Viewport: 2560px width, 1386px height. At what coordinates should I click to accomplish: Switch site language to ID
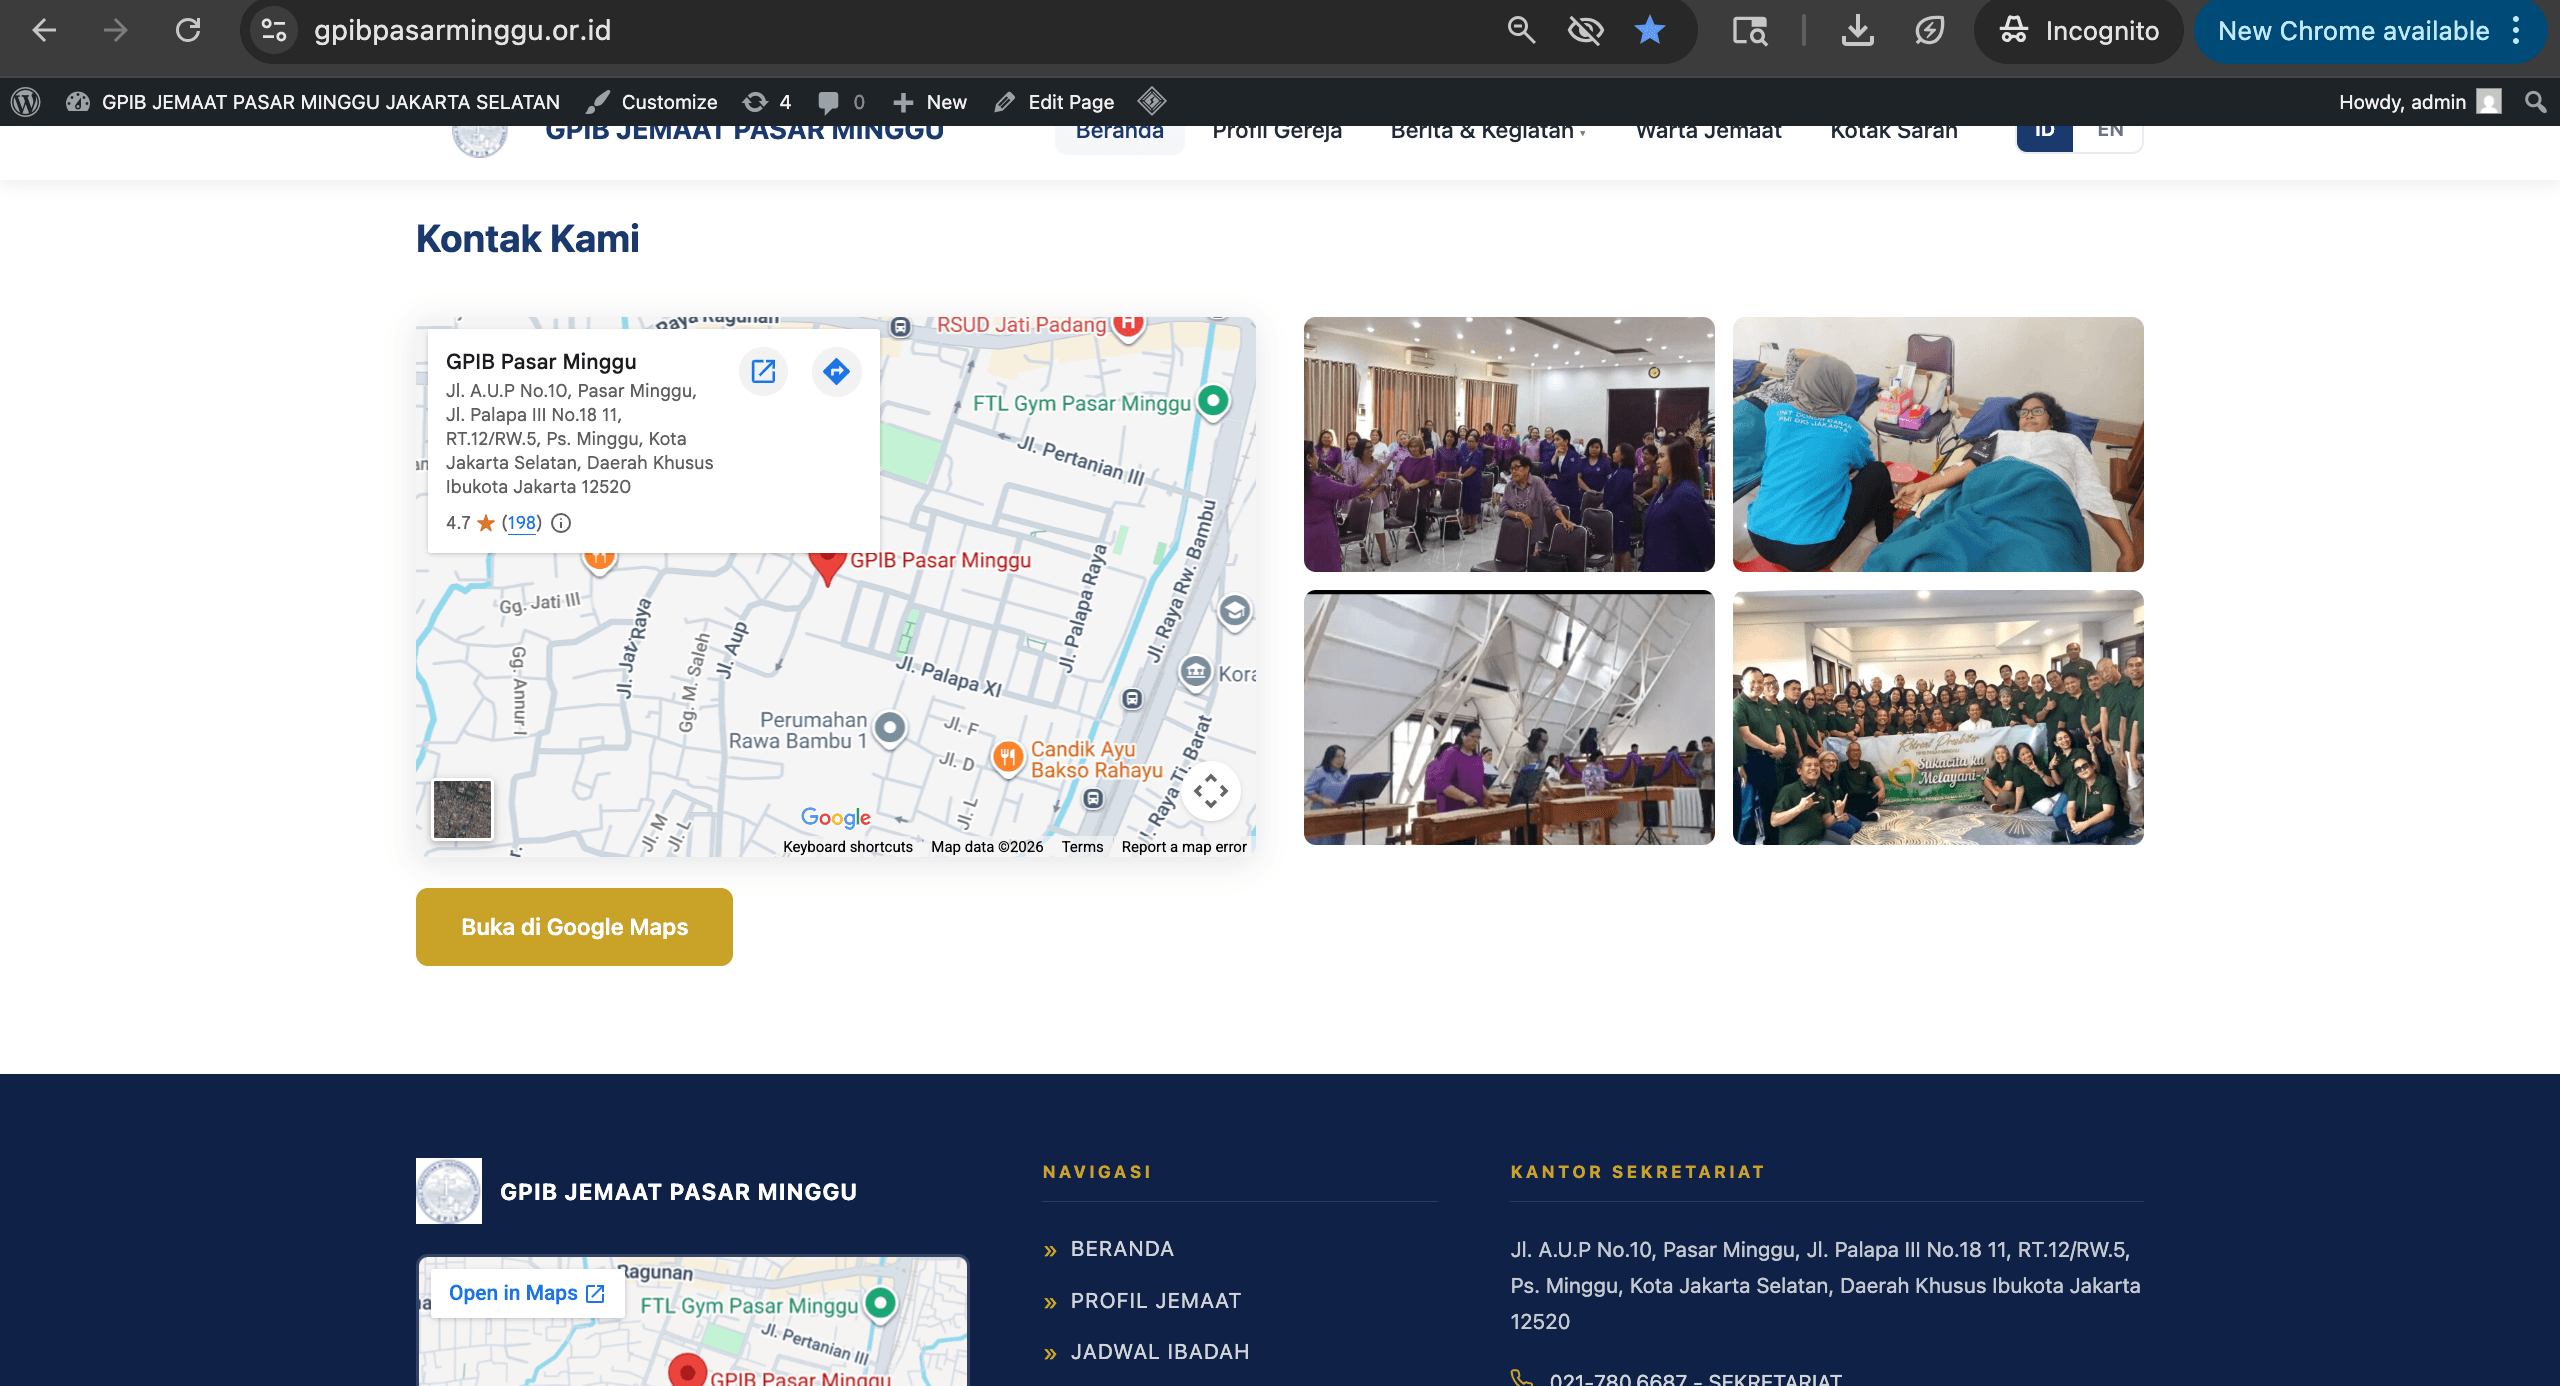[x=2045, y=134]
